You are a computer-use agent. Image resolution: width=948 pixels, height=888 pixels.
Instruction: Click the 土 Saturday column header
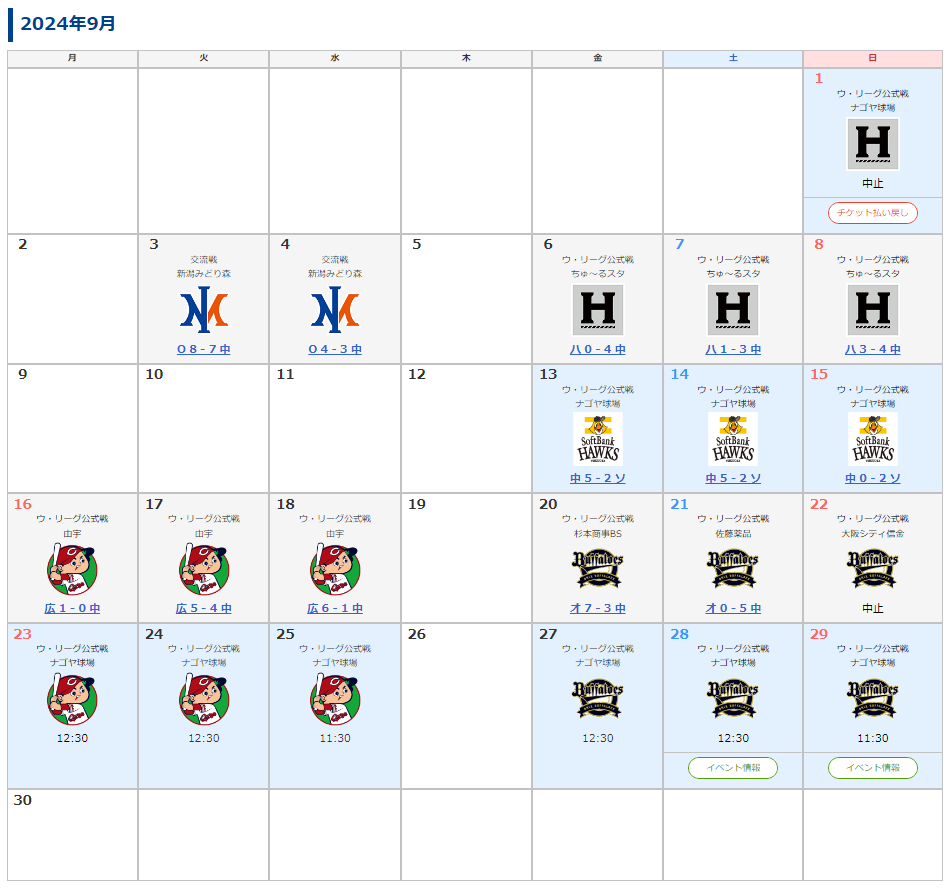(733, 58)
